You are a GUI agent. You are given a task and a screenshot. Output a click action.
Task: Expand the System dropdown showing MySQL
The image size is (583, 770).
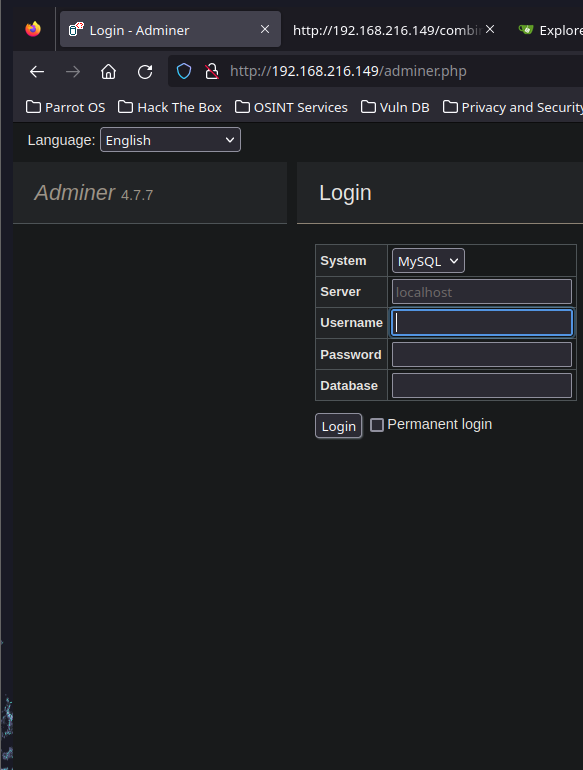coord(428,261)
